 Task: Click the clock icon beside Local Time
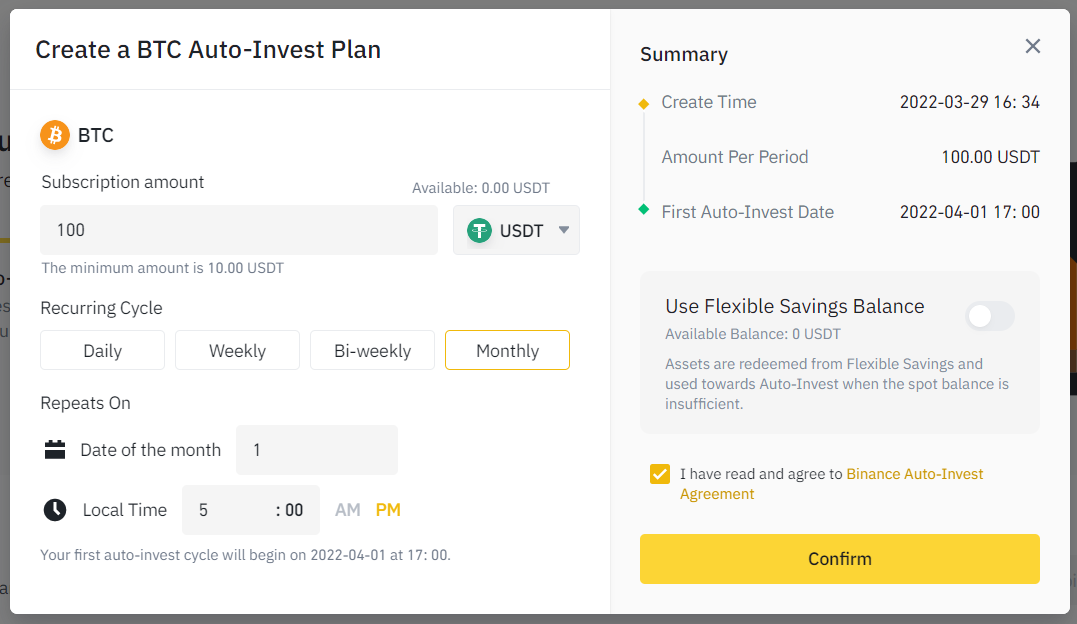55,510
